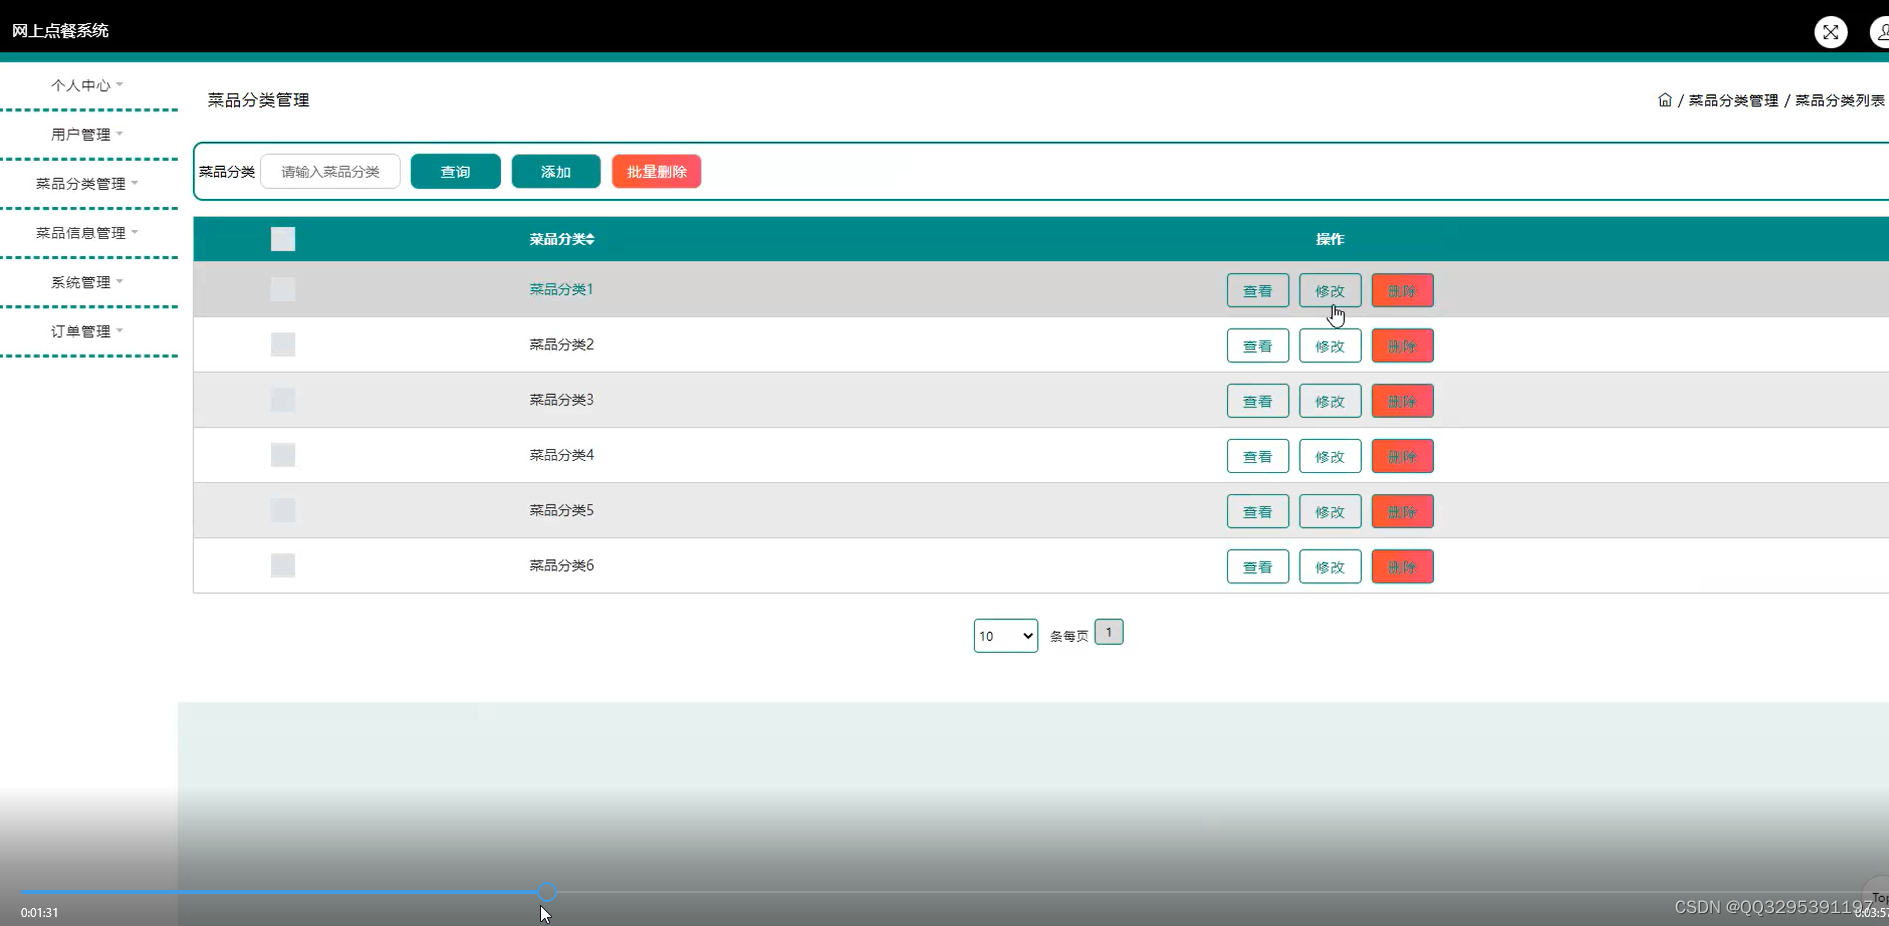Open the user avatar icon in header
The width and height of the screenshot is (1889, 926).
1880,32
